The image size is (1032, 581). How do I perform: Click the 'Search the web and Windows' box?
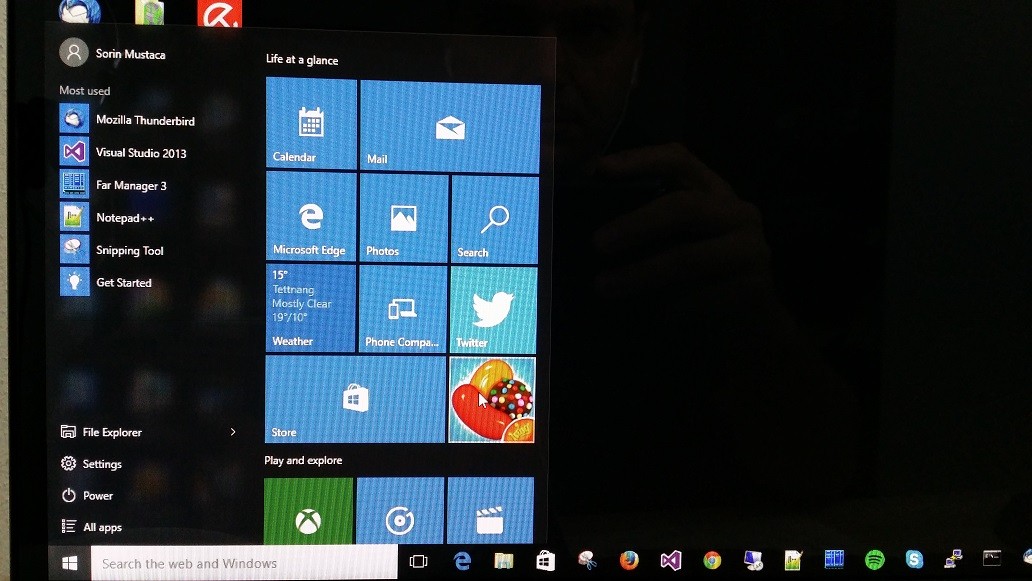click(x=244, y=563)
